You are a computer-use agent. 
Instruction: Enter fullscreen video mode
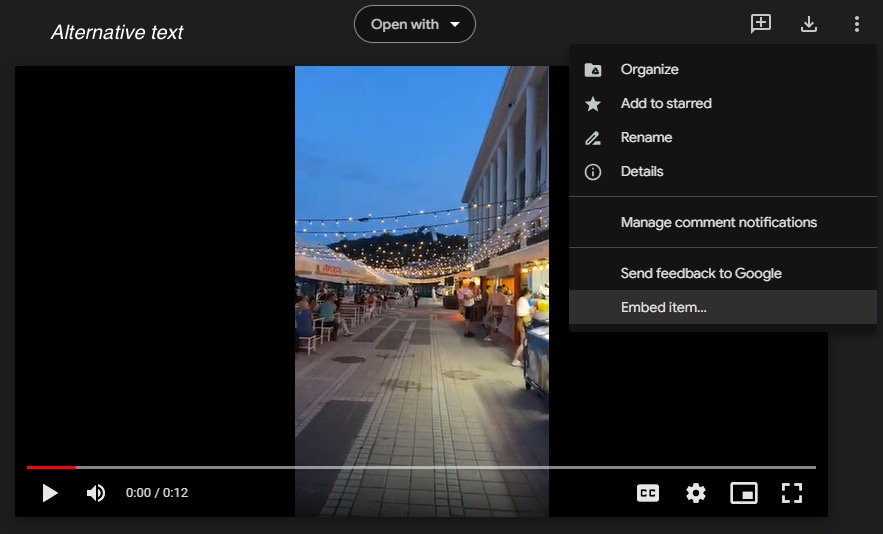[x=792, y=493]
